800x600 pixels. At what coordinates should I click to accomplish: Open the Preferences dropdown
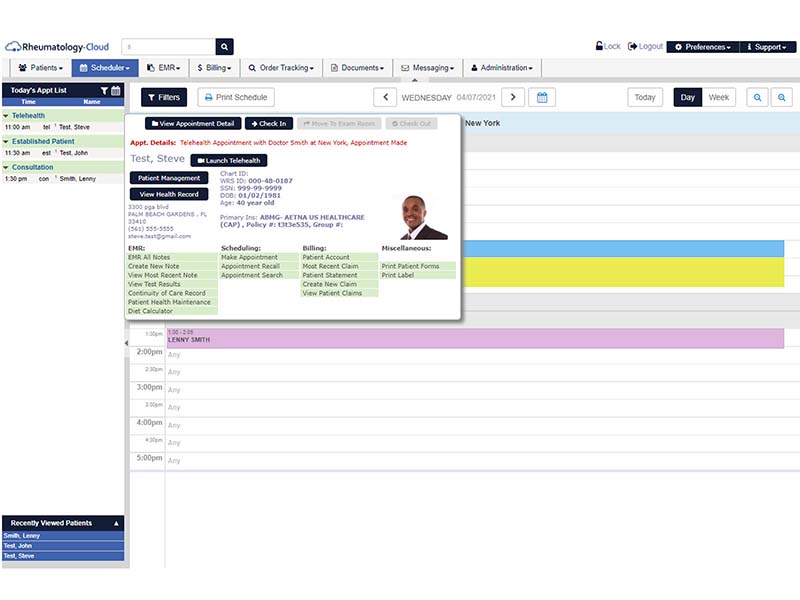[x=703, y=47]
